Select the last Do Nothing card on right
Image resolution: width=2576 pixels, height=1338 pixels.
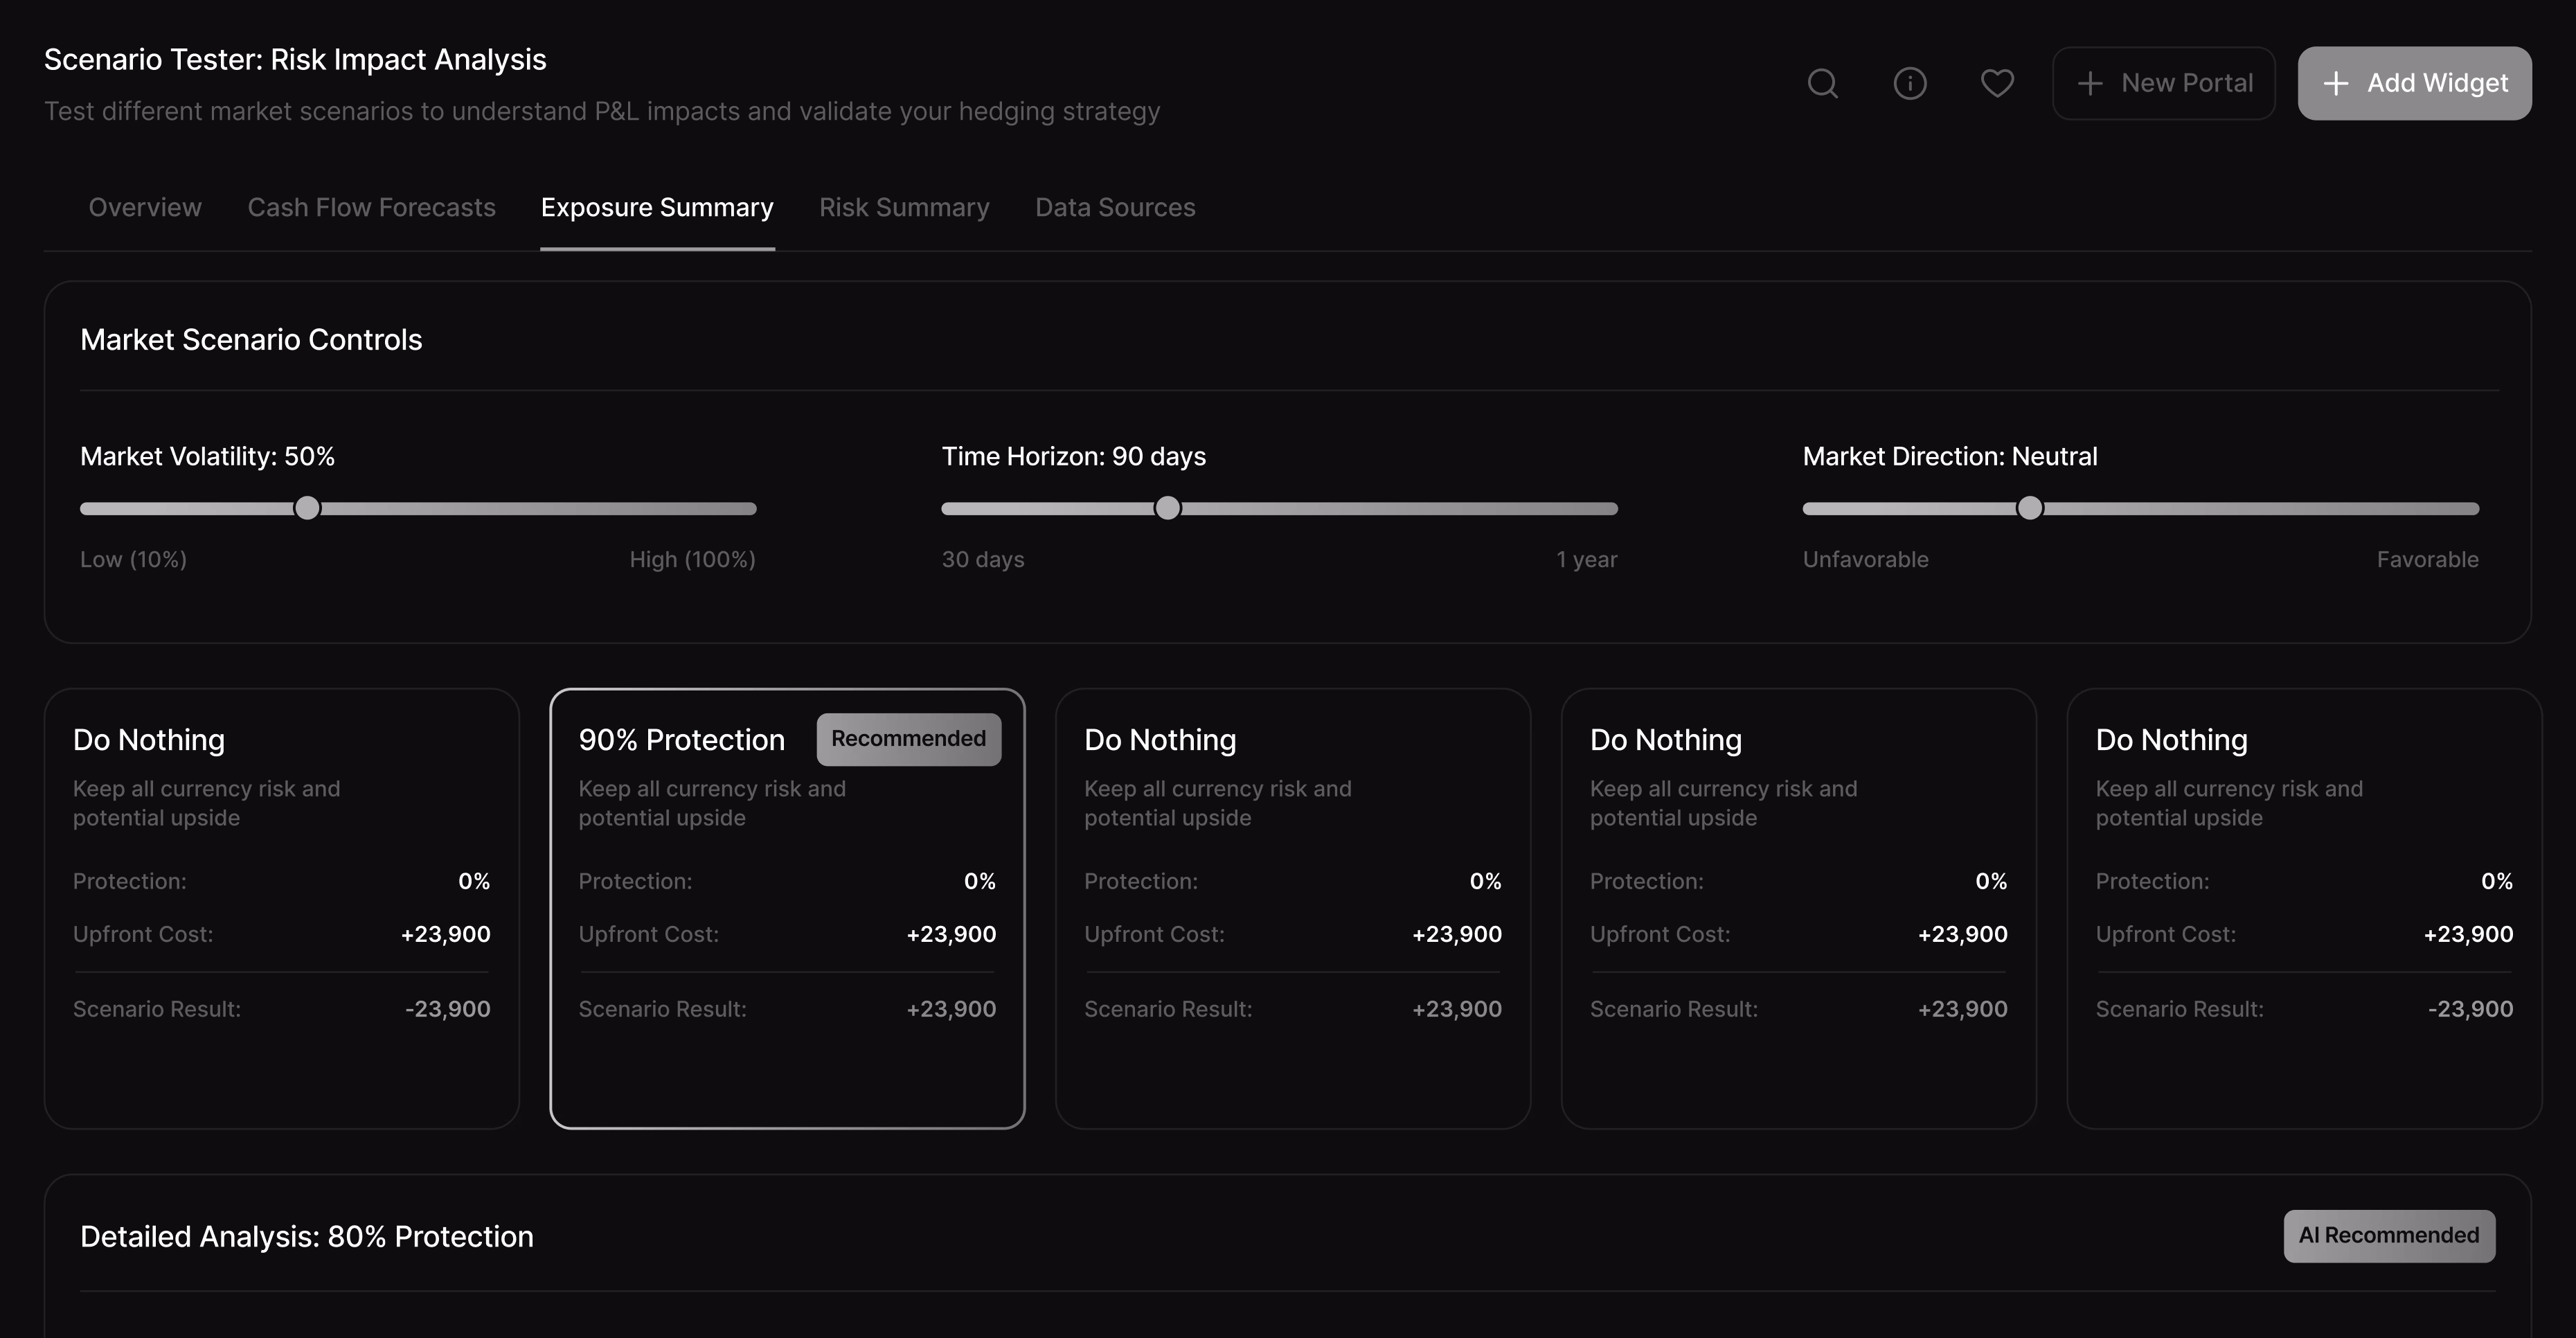(x=2303, y=908)
